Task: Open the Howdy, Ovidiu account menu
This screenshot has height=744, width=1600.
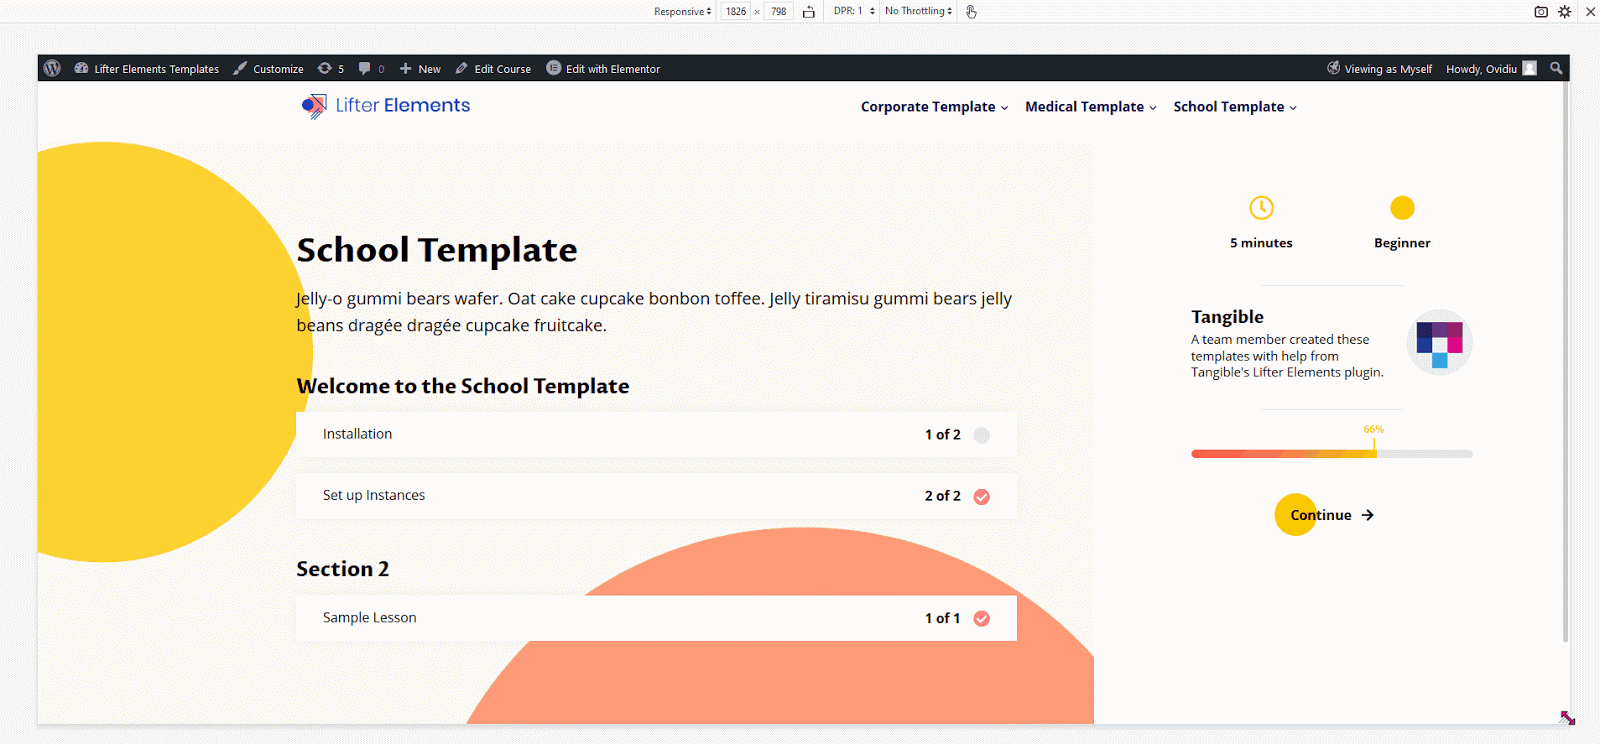Action: (x=1491, y=69)
